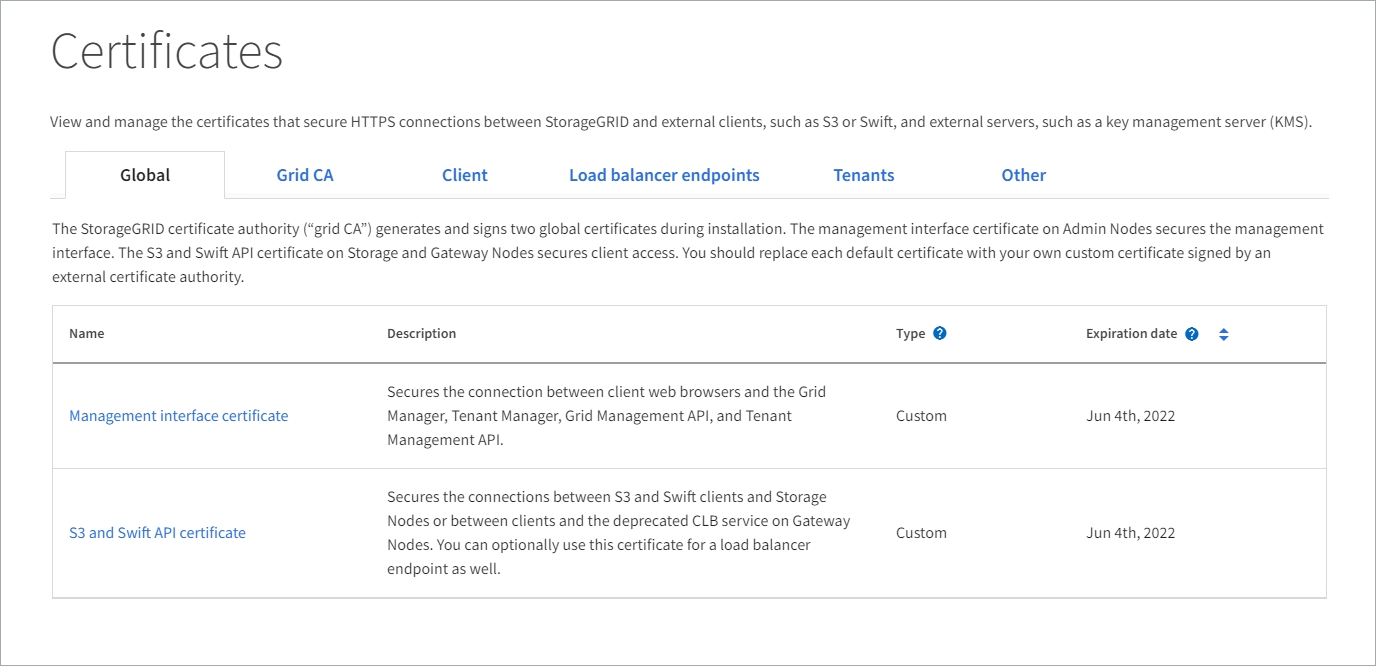Click the Expiration date column header label
Image resolution: width=1376 pixels, height=666 pixels.
[1131, 334]
